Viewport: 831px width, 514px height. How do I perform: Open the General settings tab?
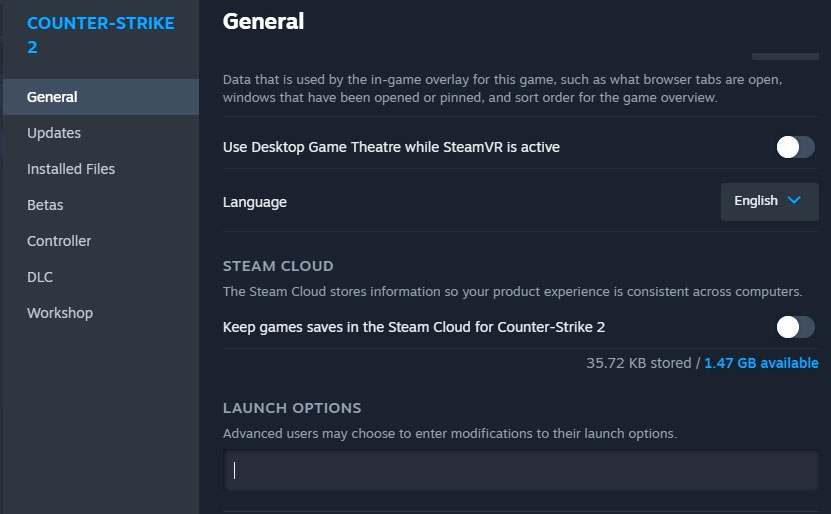click(52, 97)
